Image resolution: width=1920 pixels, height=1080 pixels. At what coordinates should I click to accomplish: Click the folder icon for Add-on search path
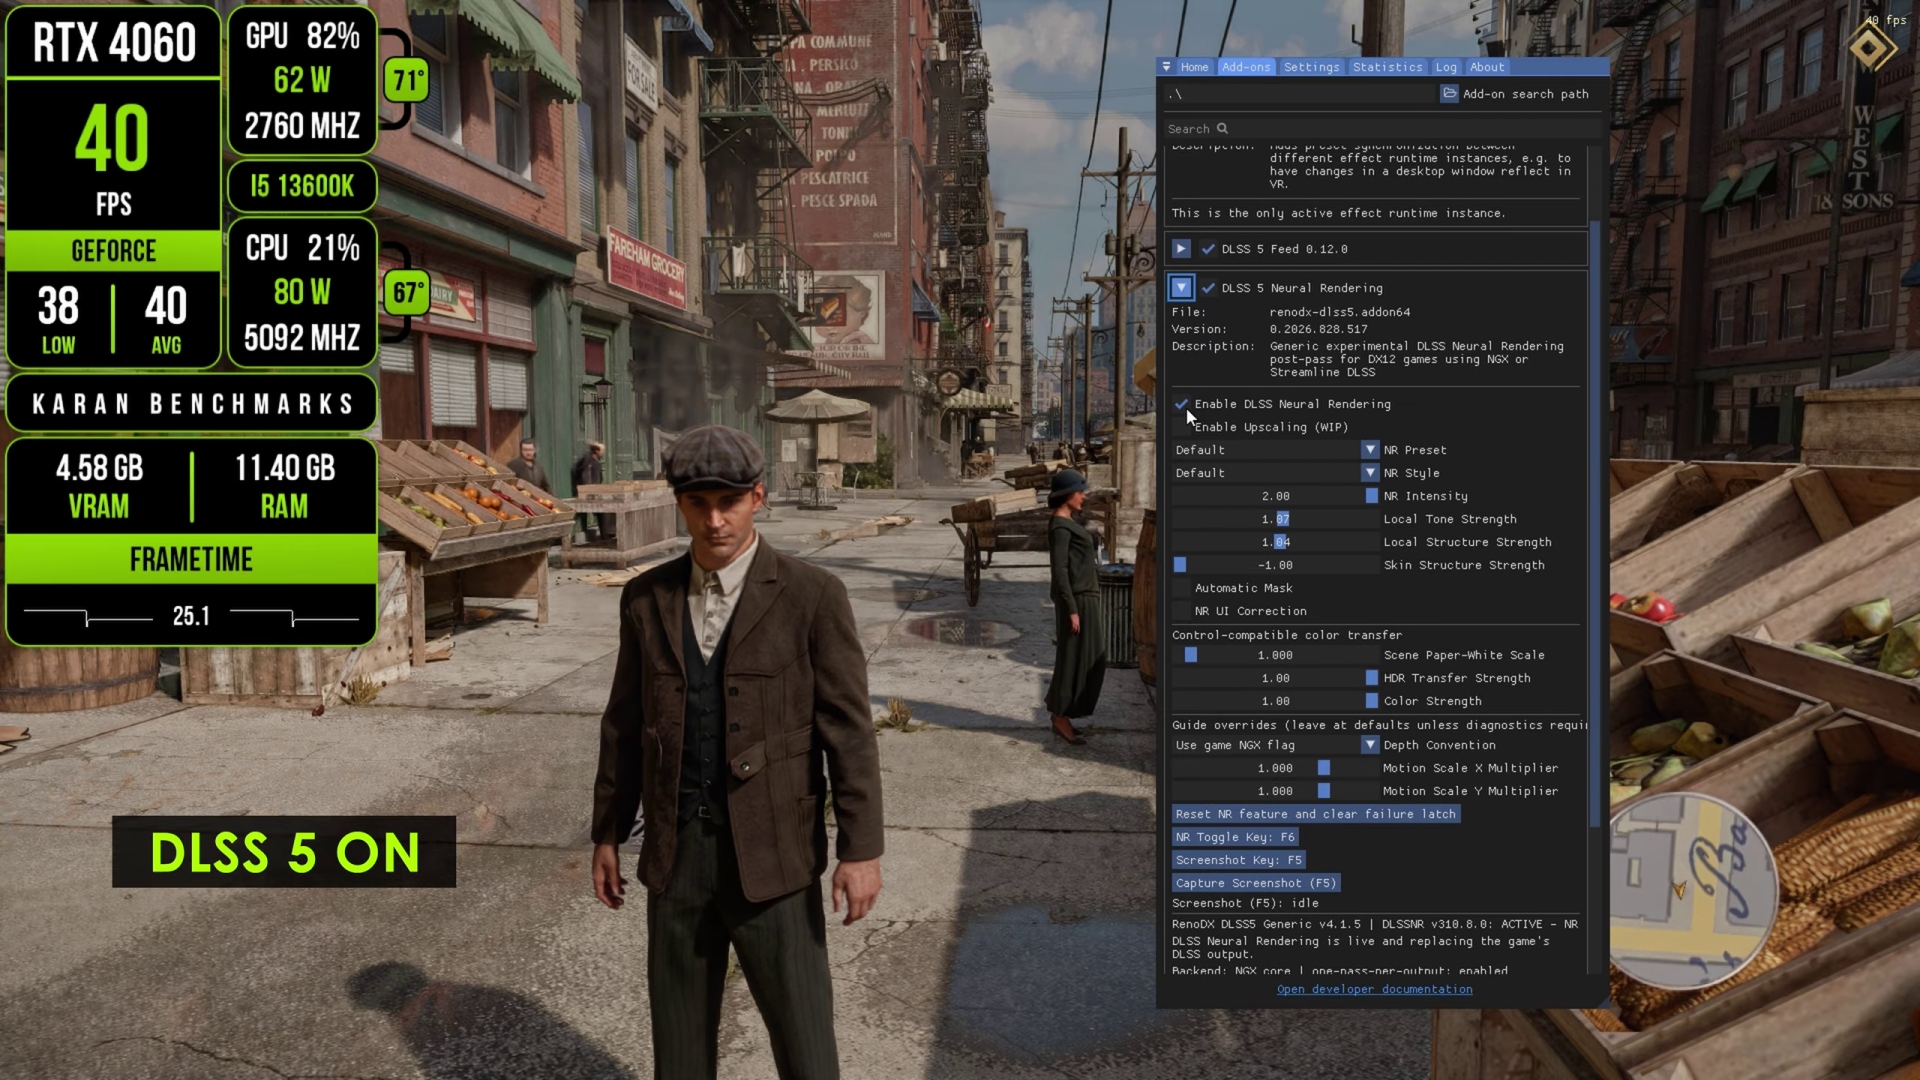tap(1449, 93)
